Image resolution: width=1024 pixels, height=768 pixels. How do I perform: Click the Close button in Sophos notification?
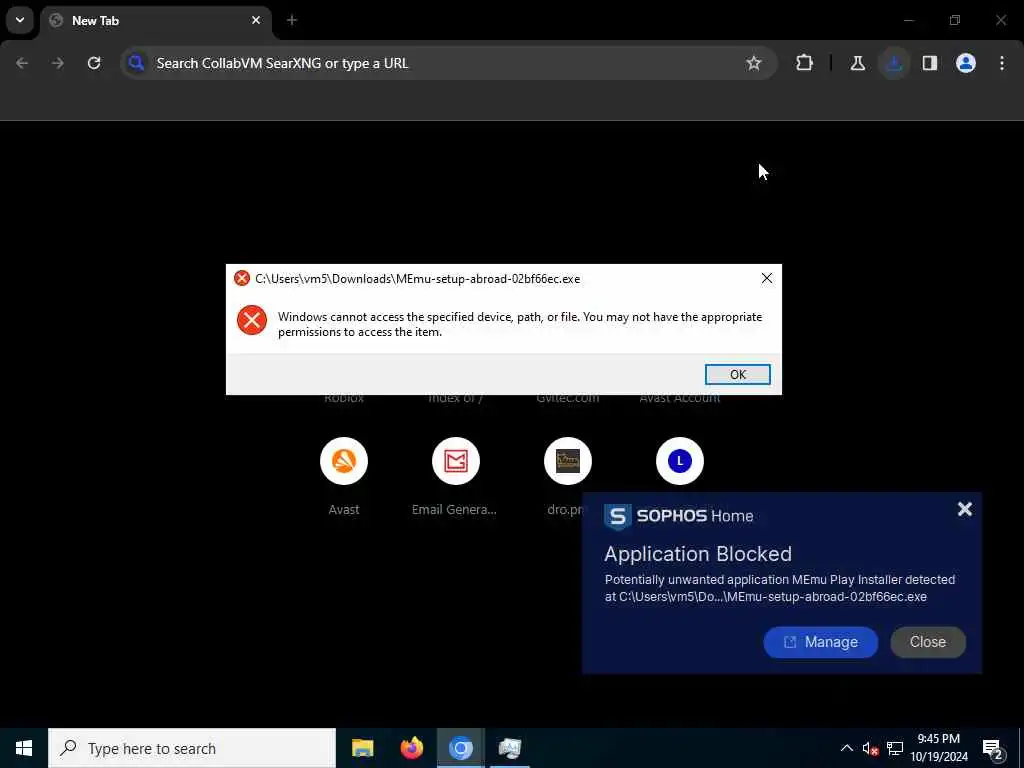click(927, 642)
